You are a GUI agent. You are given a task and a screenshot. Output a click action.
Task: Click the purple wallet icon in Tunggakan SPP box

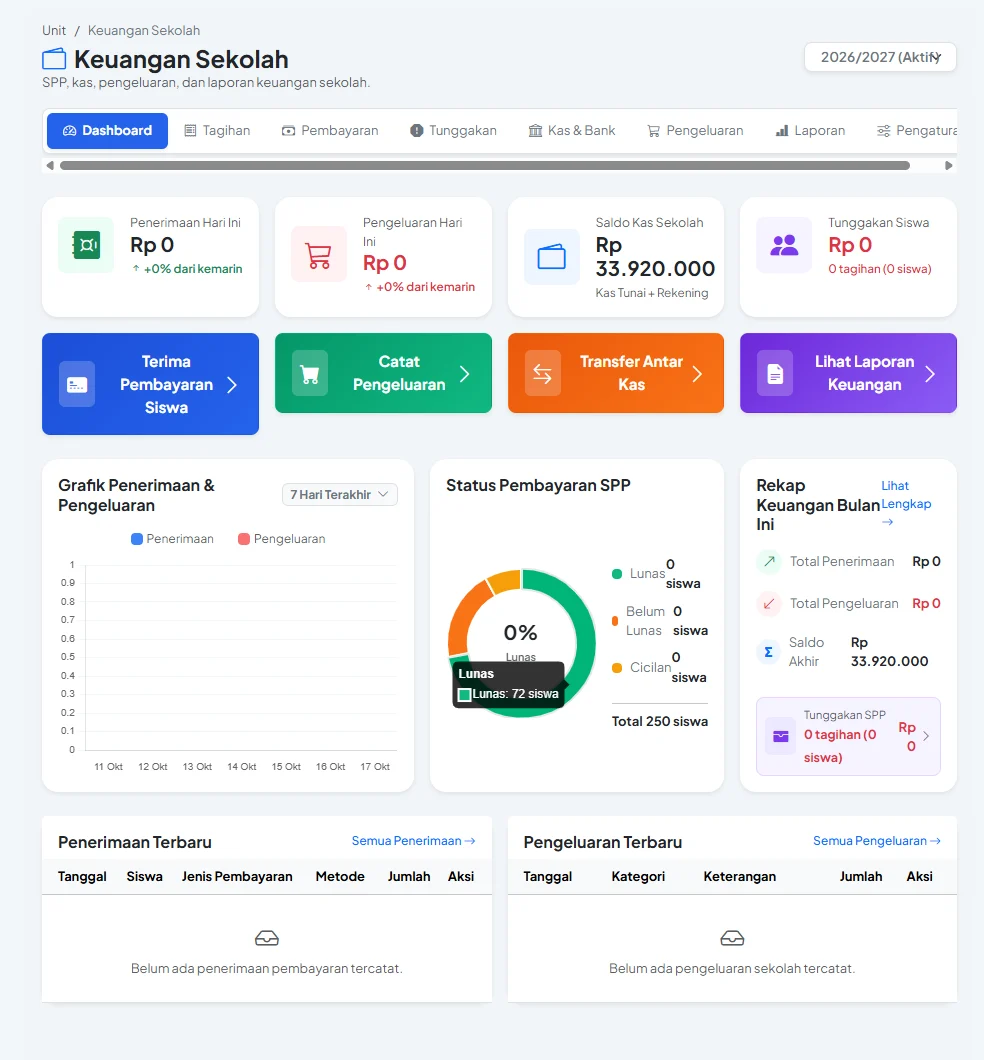pos(781,736)
